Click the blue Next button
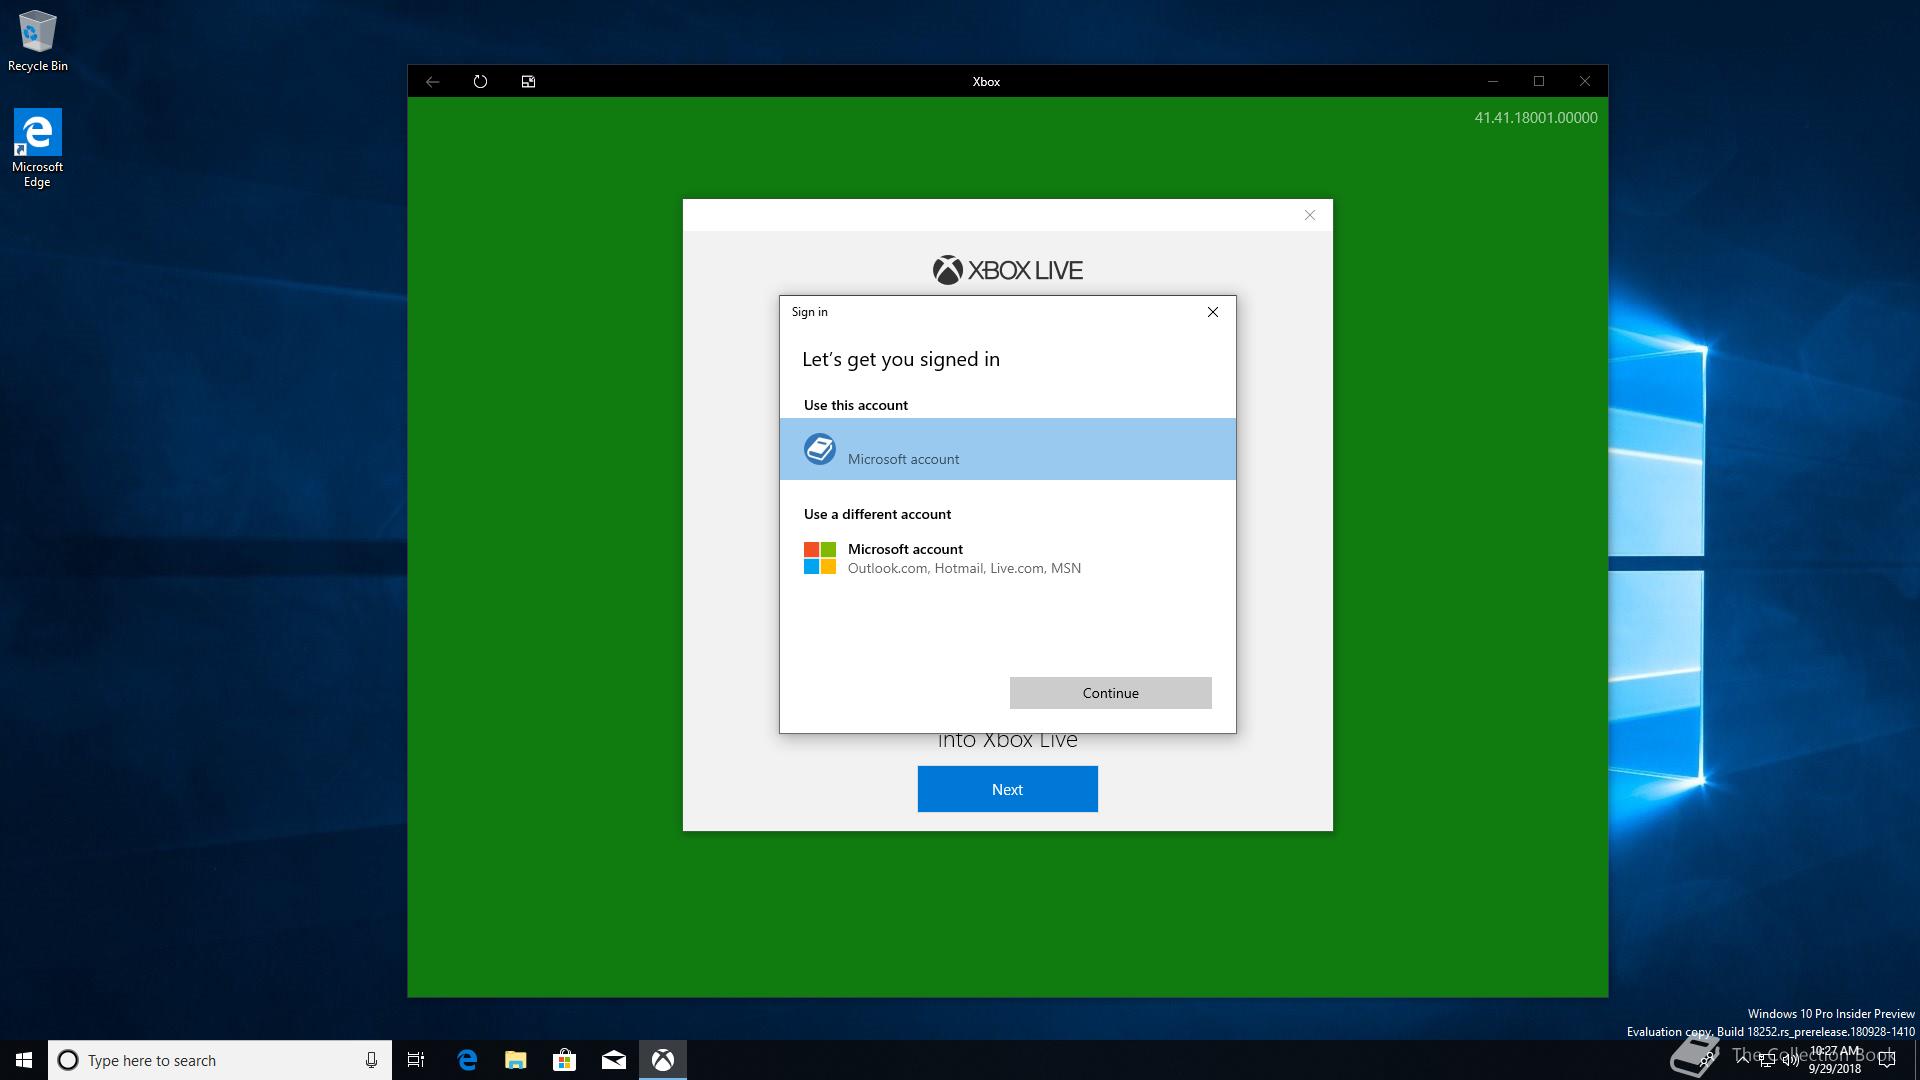 [x=1008, y=789]
